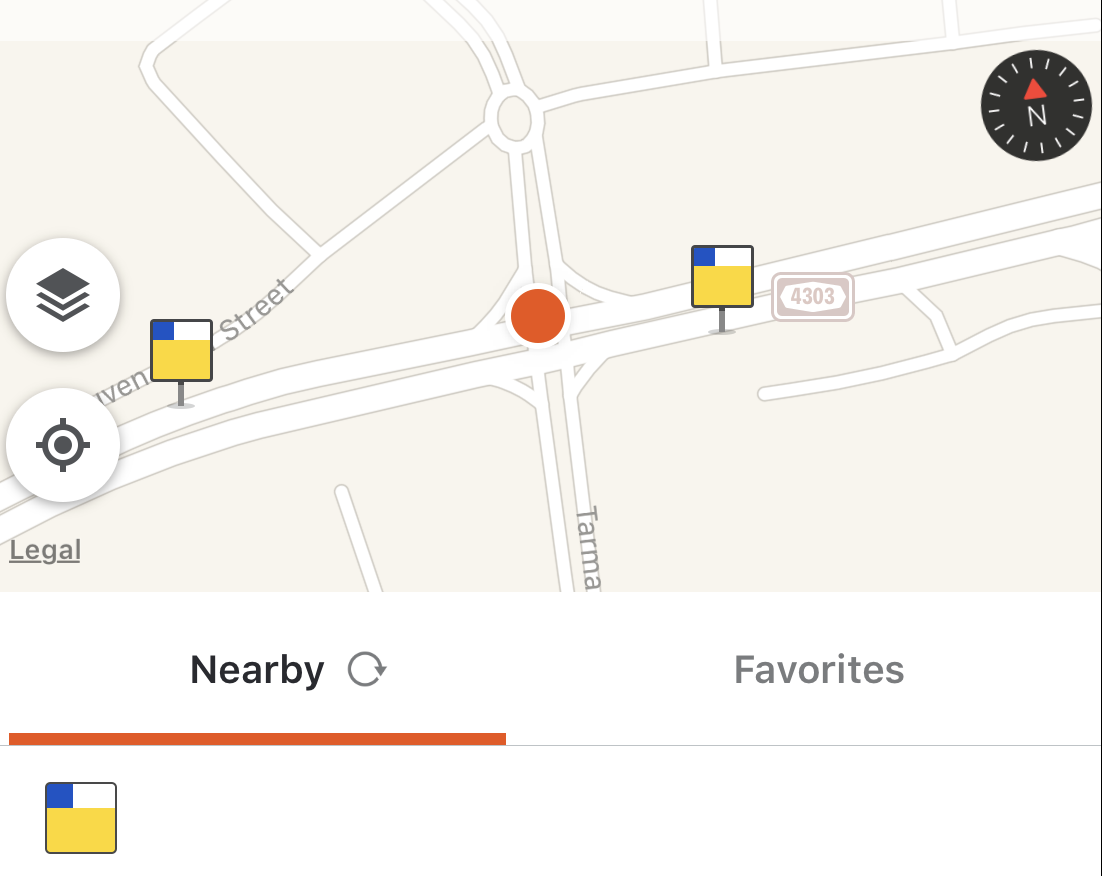The height and width of the screenshot is (876, 1102).
Task: Select the bus stop marker near Street label
Action: click(x=181, y=362)
